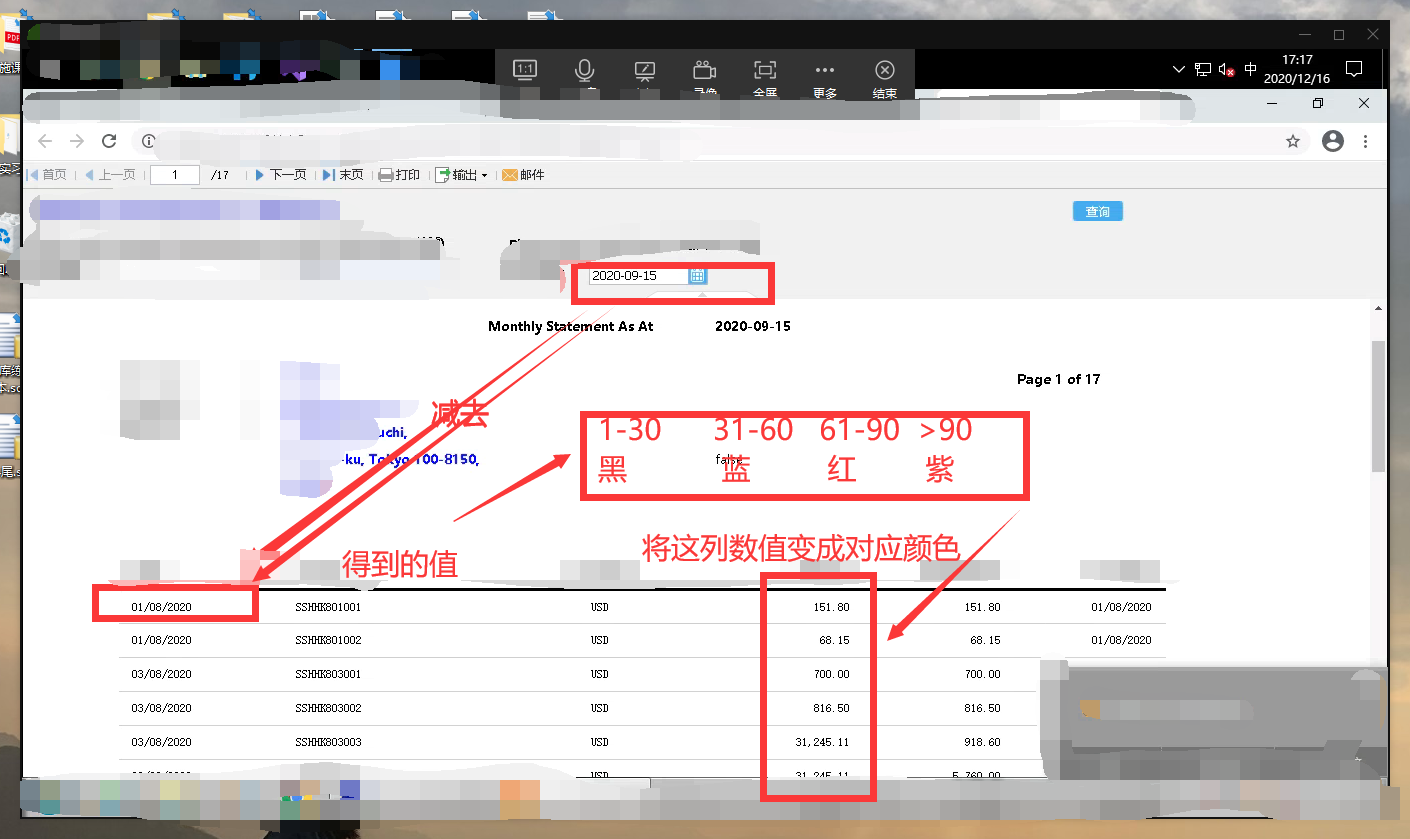
Task: Click the 918.60 balance value
Action: (982, 742)
